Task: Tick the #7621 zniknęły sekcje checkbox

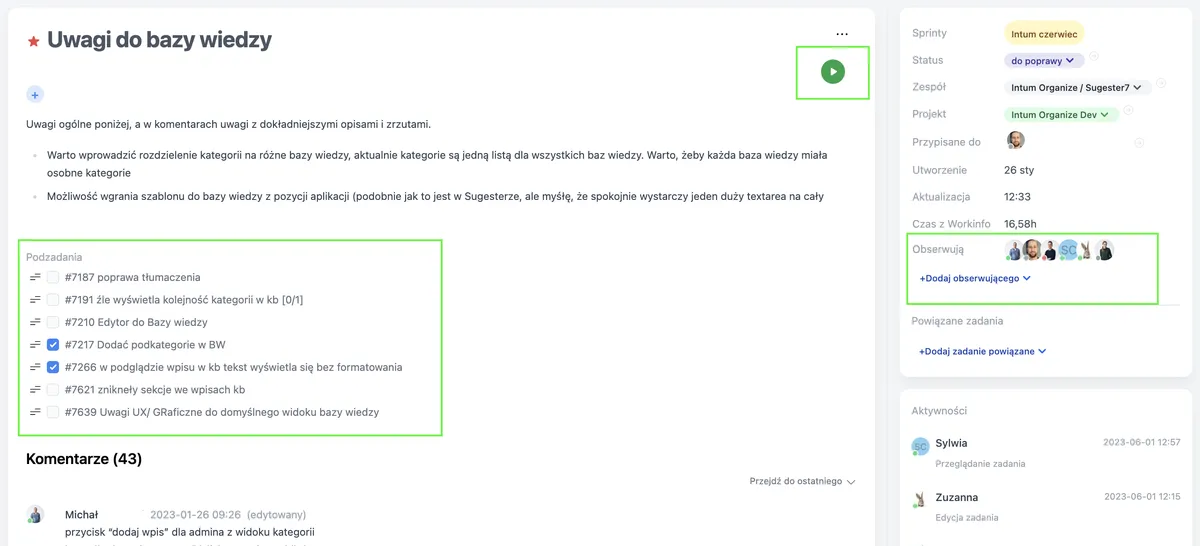Action: (53, 390)
